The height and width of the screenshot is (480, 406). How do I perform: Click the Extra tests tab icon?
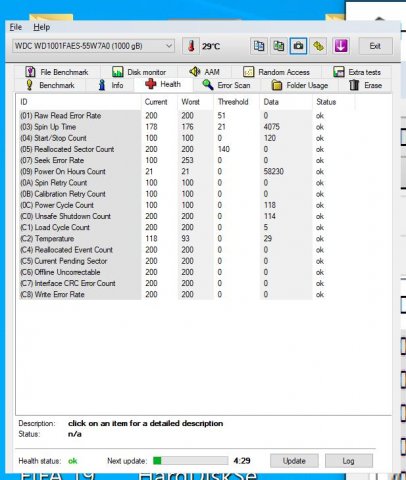339,72
